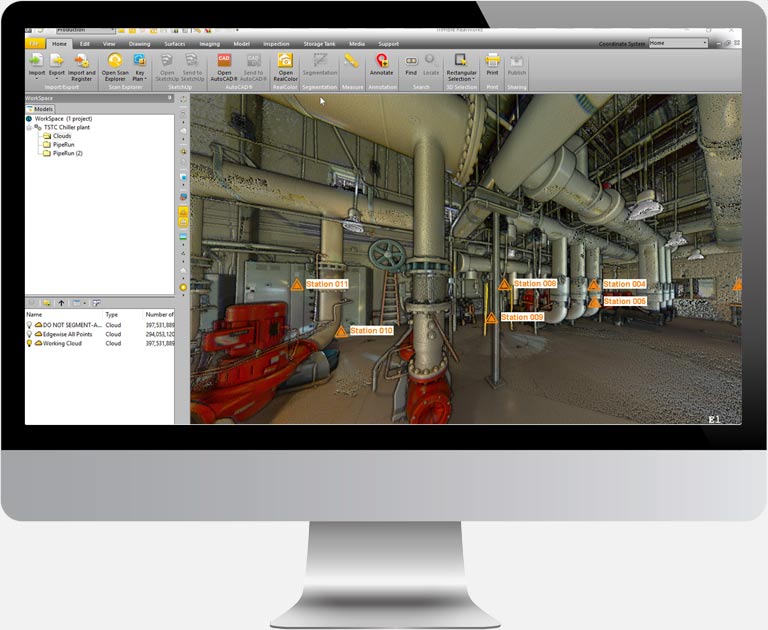Open RealColor from the ribbon

285,60
